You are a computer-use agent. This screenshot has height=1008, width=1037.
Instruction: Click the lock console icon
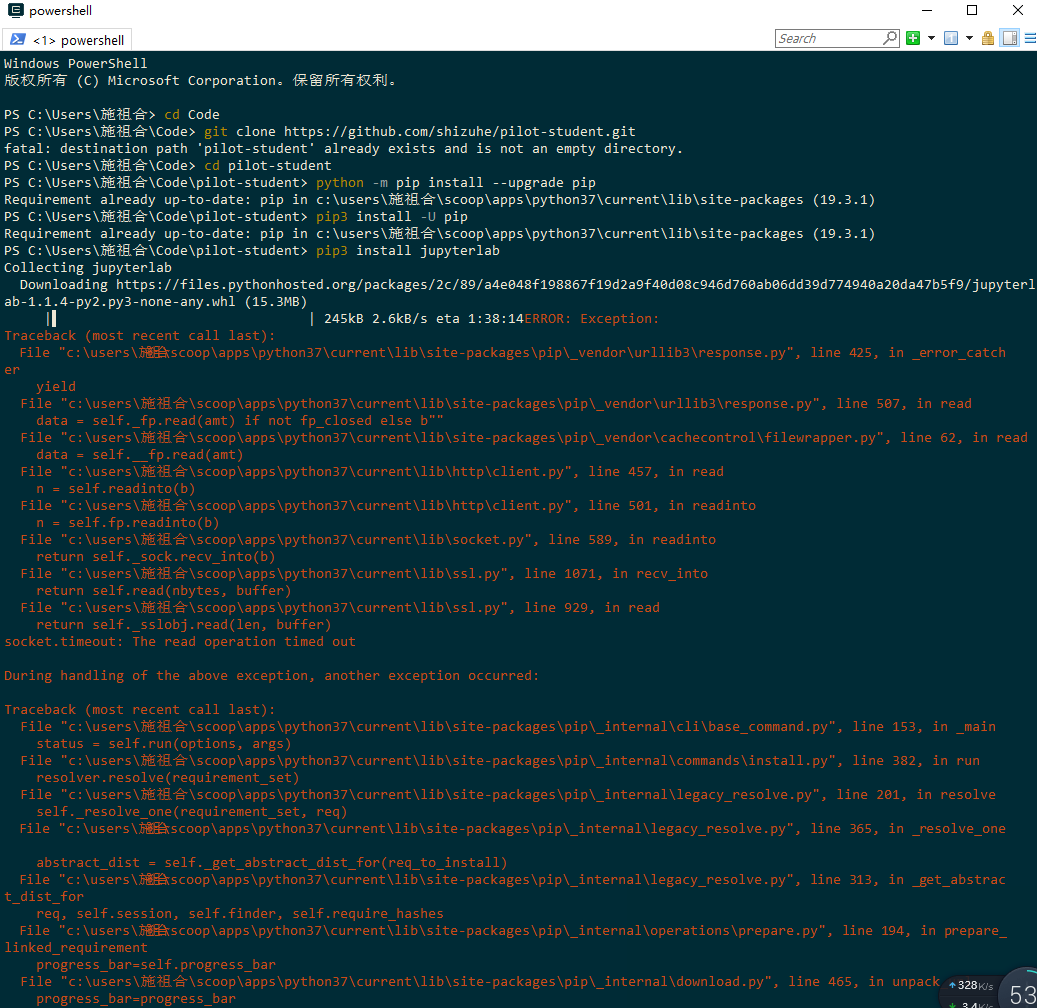(x=987, y=38)
